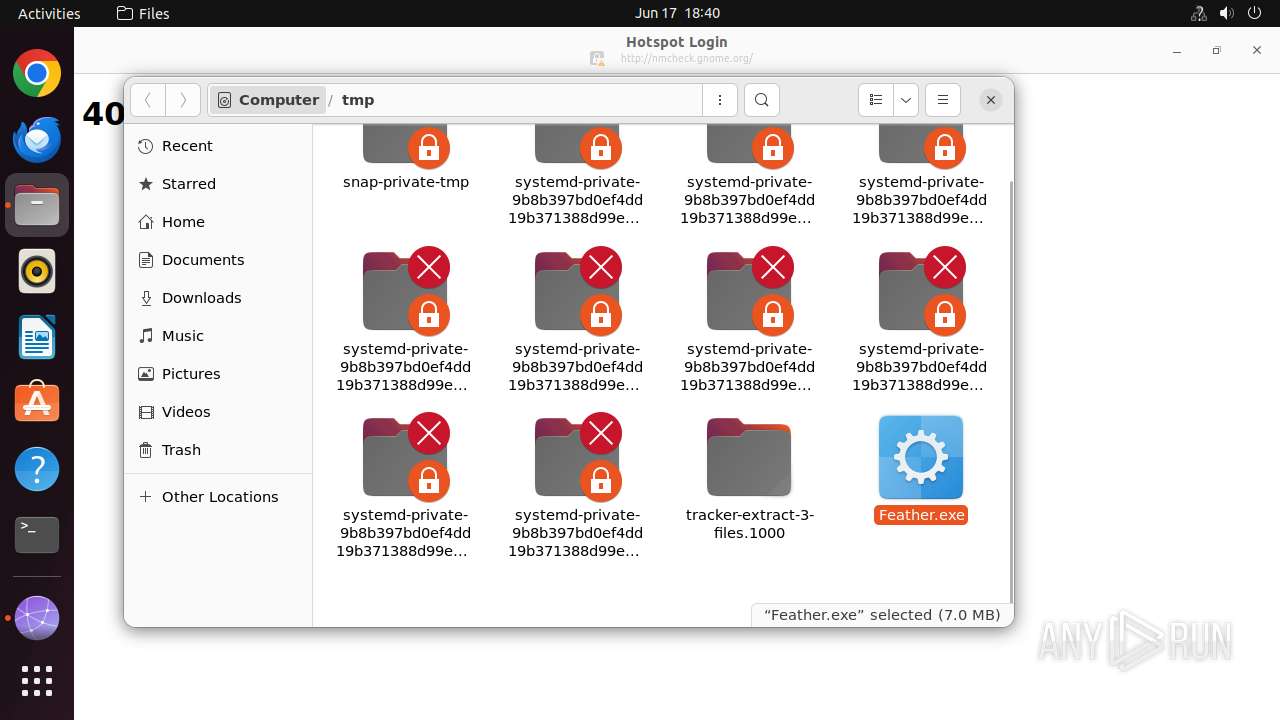The image size is (1280, 720).
Task: Show Applications grid in the dock
Action: click(37, 681)
